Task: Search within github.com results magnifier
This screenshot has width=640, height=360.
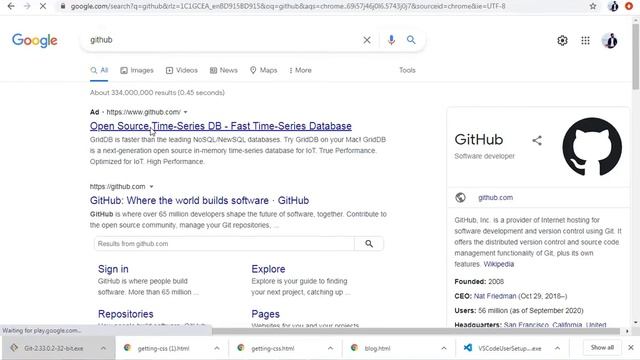Action: coord(369,244)
